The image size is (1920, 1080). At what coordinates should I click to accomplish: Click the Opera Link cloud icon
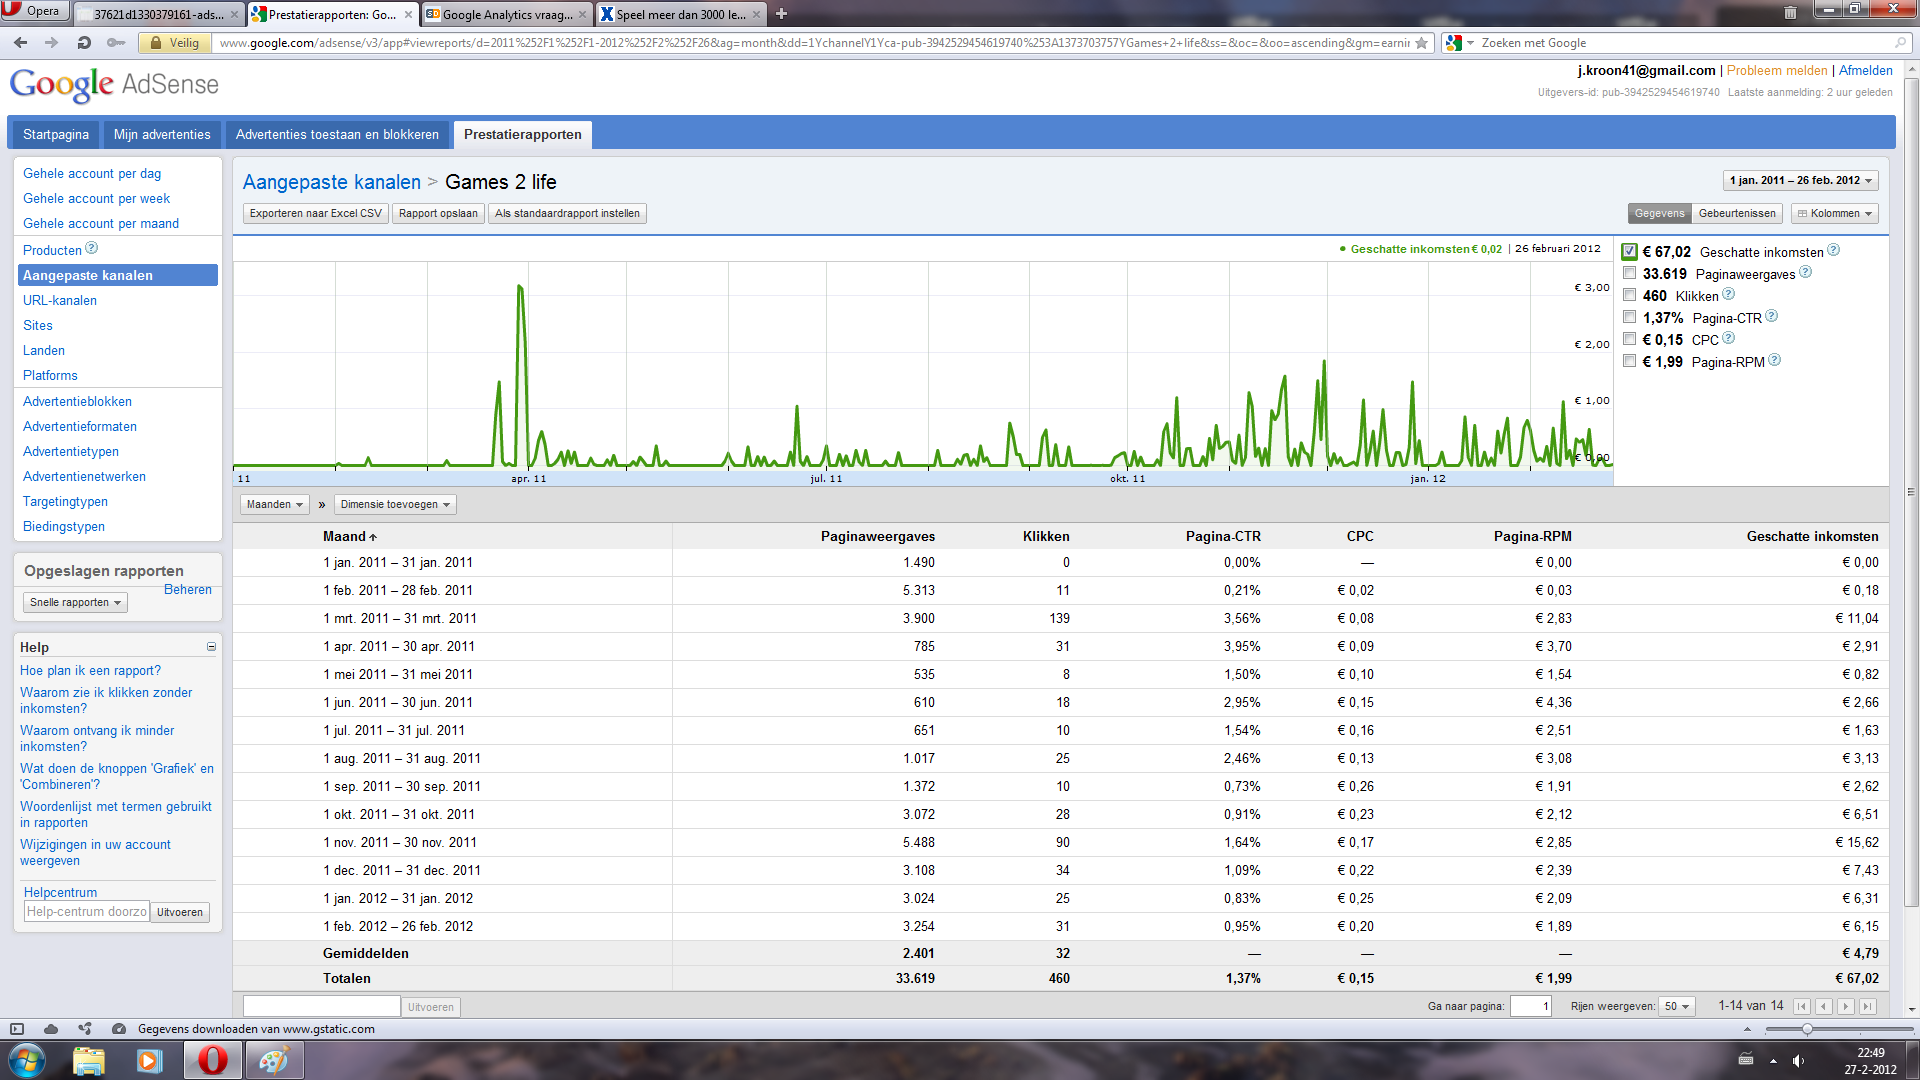[x=51, y=1029]
